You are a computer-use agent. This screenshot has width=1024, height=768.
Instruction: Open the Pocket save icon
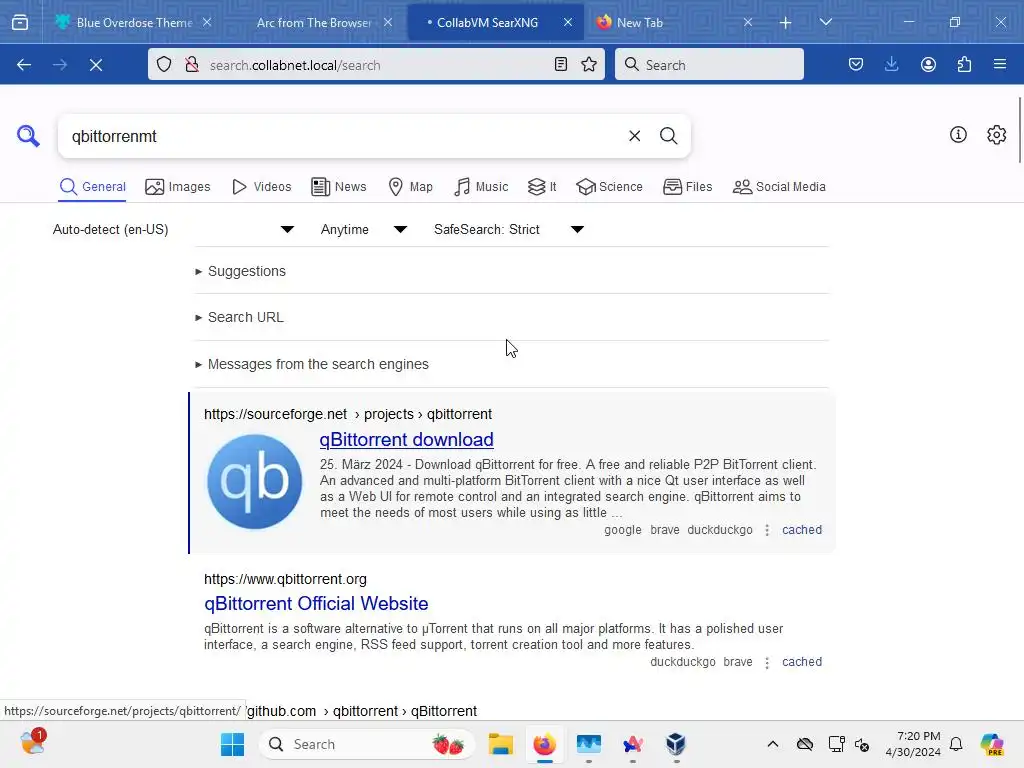point(856,65)
